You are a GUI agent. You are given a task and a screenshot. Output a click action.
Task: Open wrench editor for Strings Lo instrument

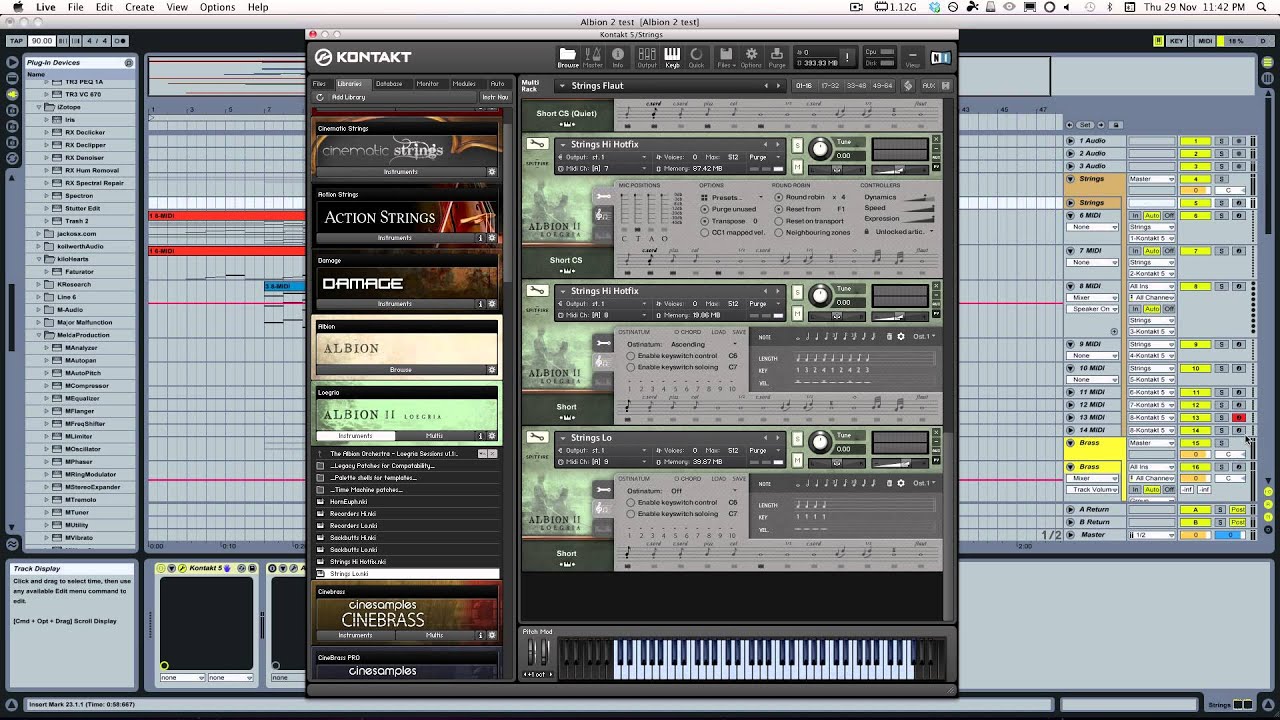[537, 438]
